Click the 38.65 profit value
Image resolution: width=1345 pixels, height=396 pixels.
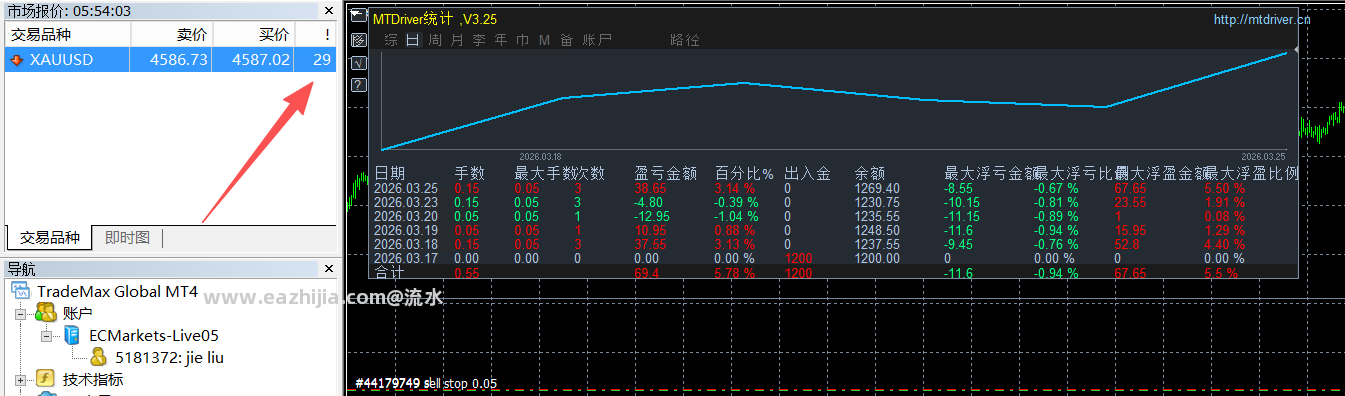650,188
